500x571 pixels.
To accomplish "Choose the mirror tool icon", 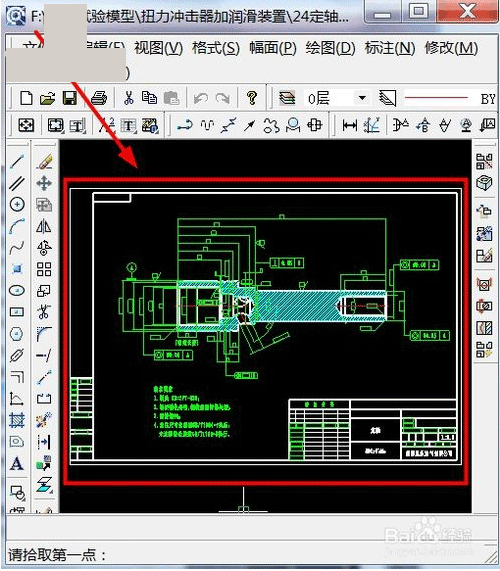I will pyautogui.click(x=44, y=226).
